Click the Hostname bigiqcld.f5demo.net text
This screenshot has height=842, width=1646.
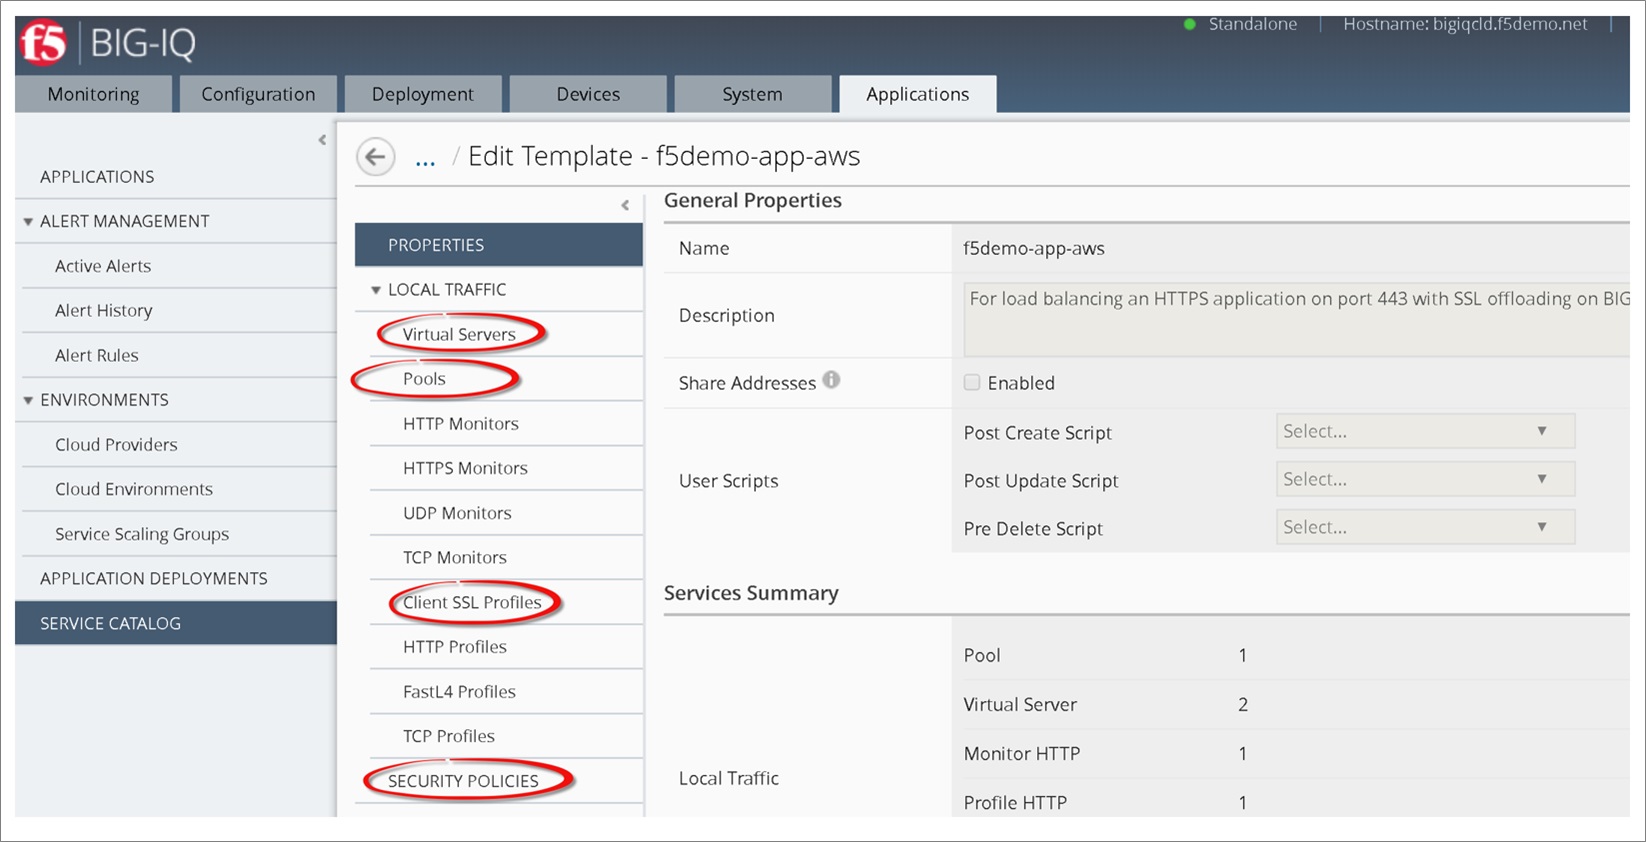pyautogui.click(x=1465, y=24)
